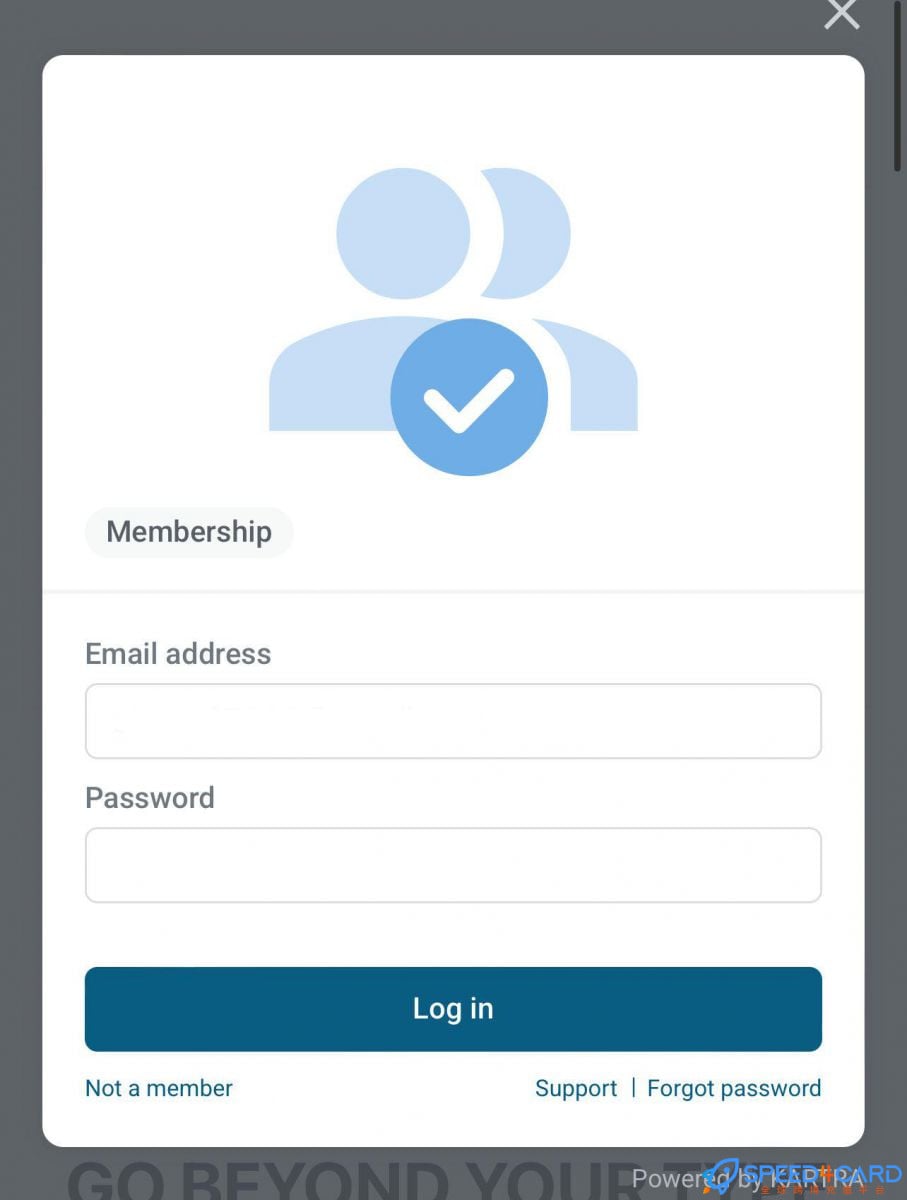
Task: Open the Support link
Action: click(576, 1088)
